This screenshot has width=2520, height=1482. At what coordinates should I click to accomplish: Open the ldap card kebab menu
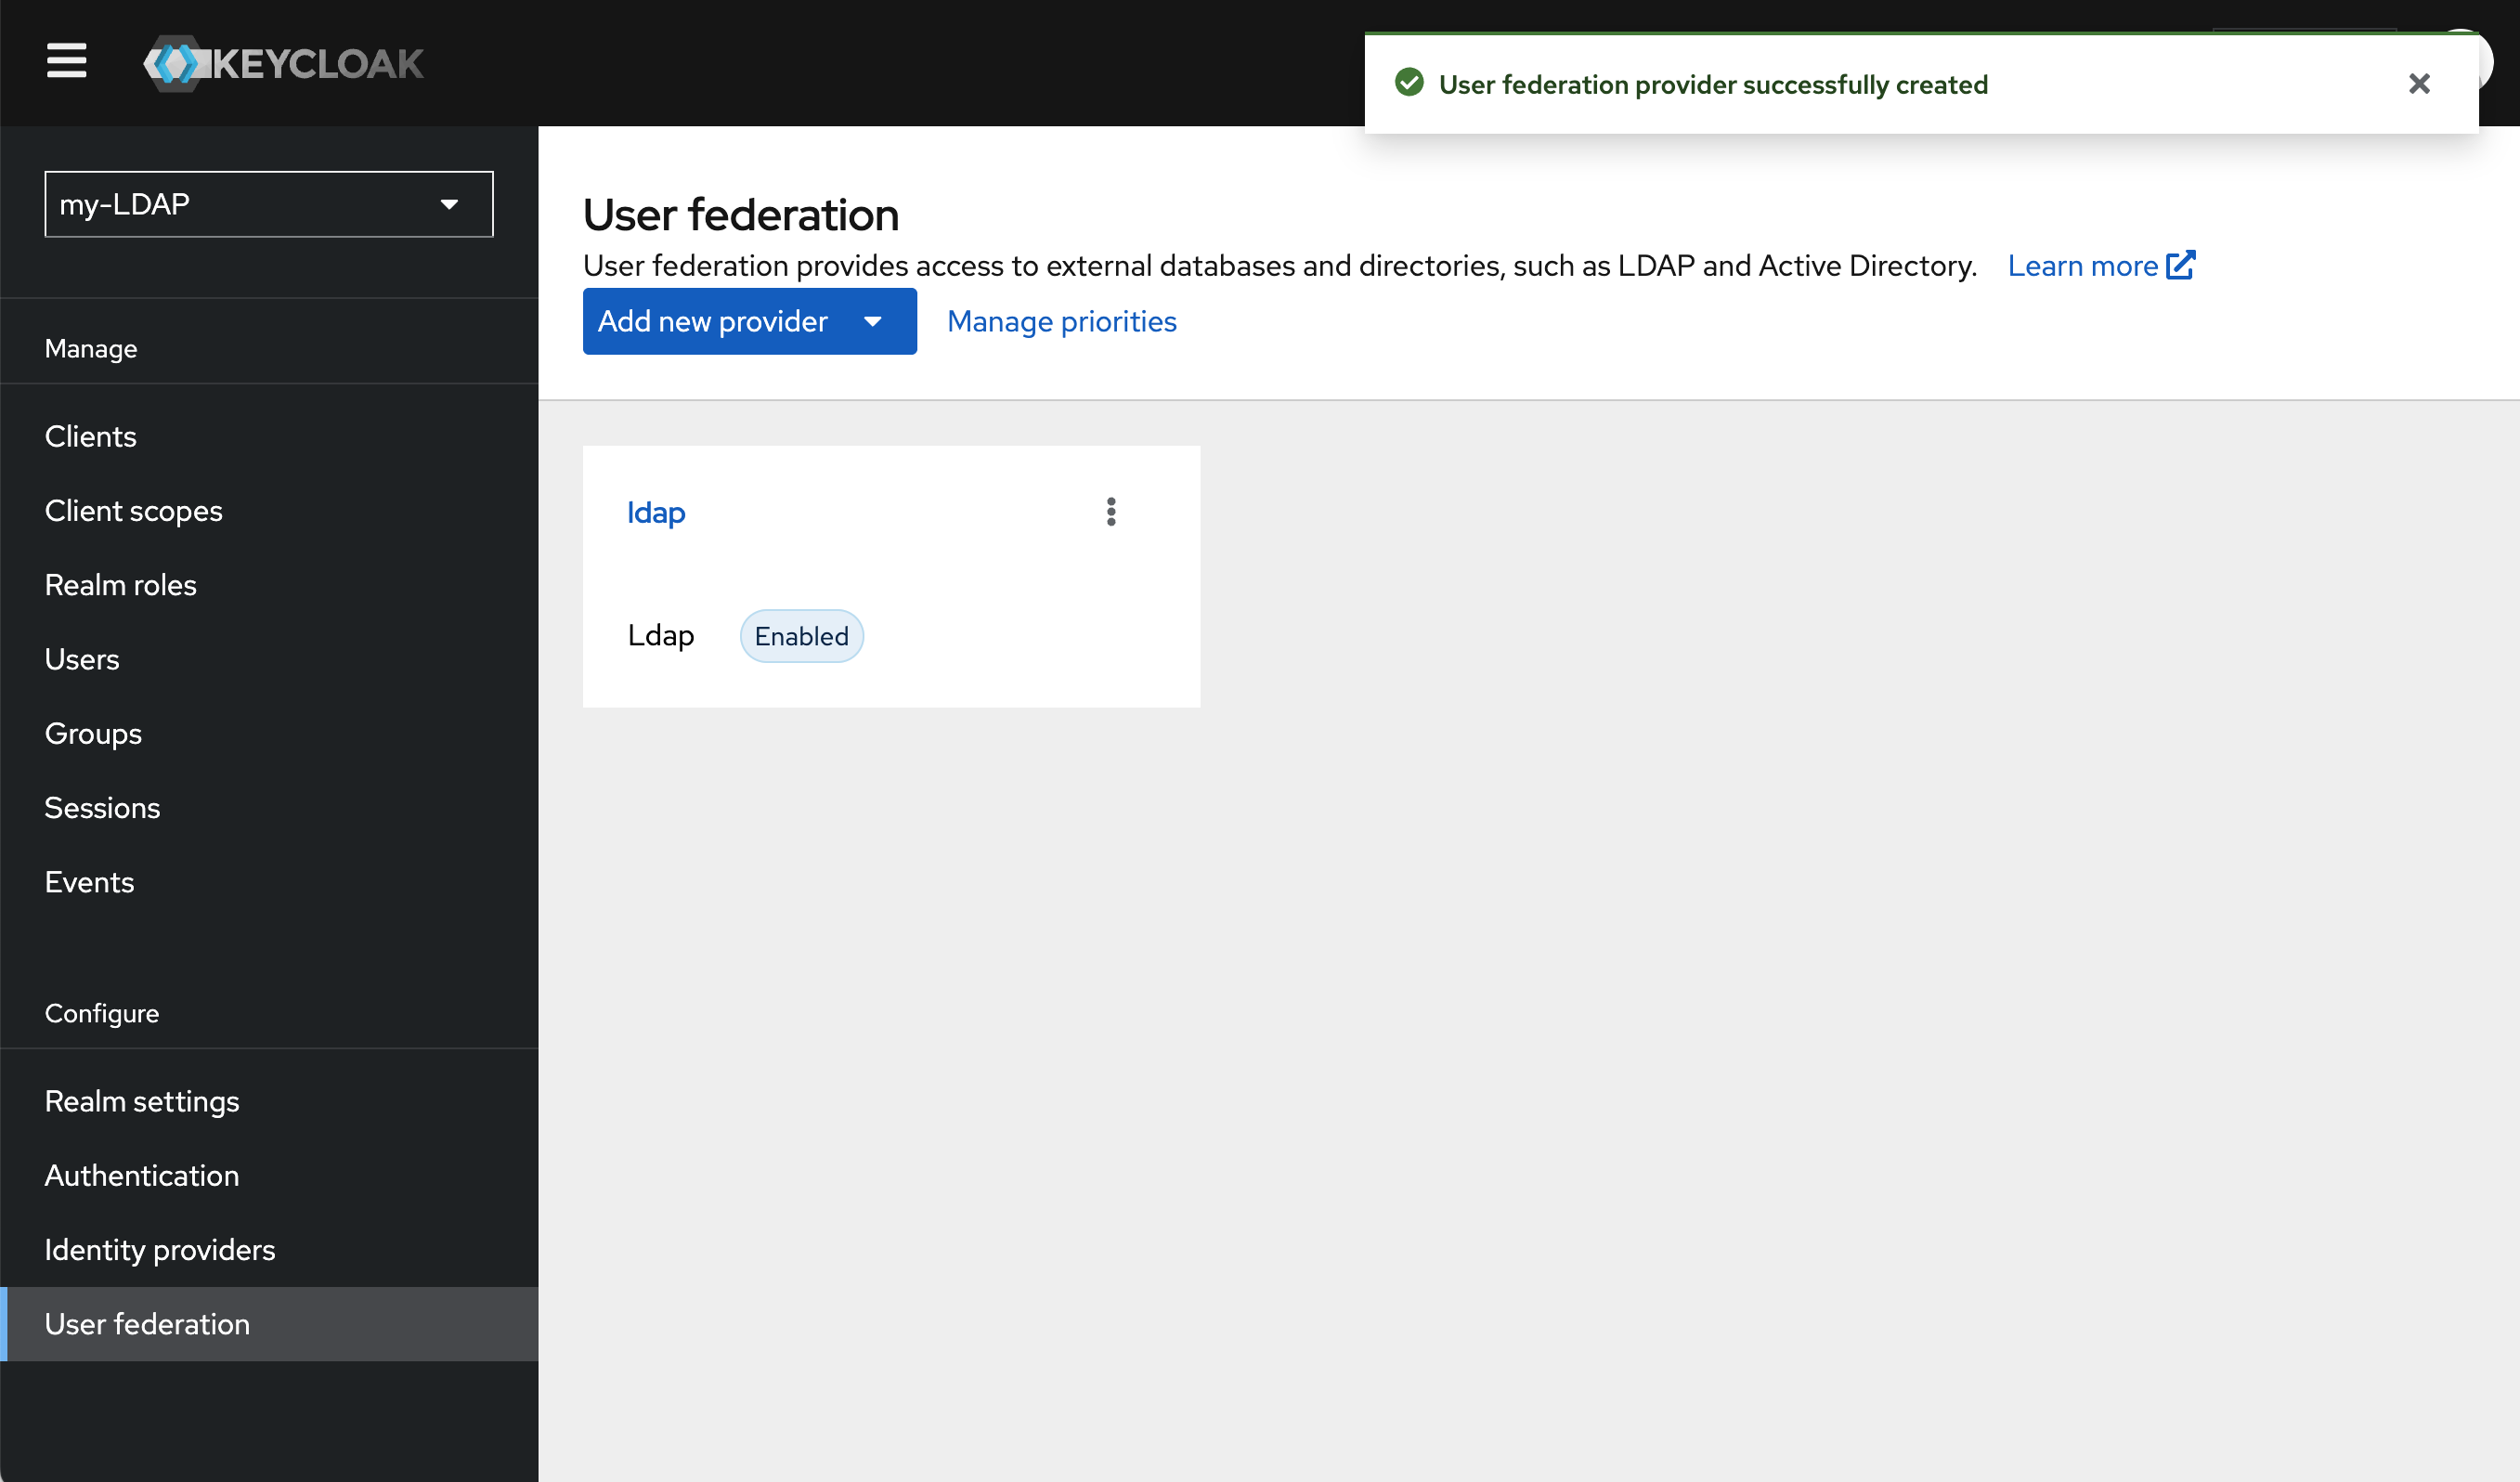[x=1110, y=512]
